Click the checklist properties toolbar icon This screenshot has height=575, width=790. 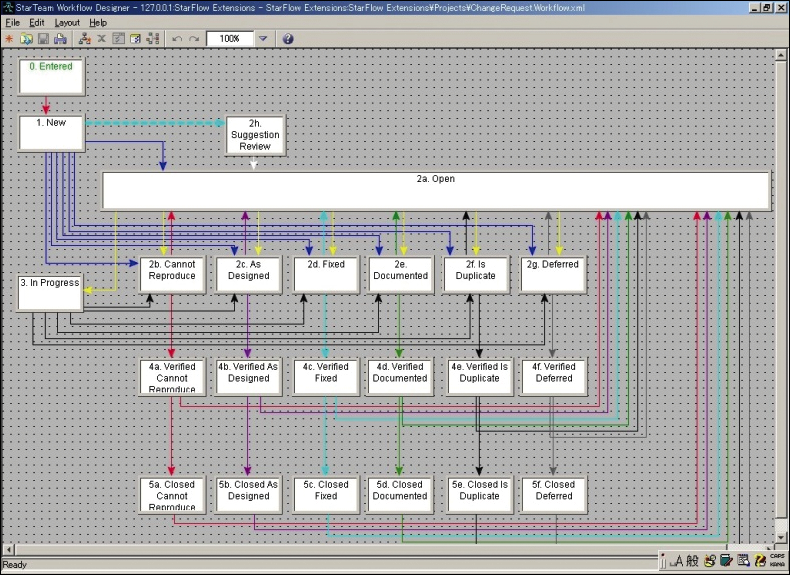pyautogui.click(x=118, y=39)
